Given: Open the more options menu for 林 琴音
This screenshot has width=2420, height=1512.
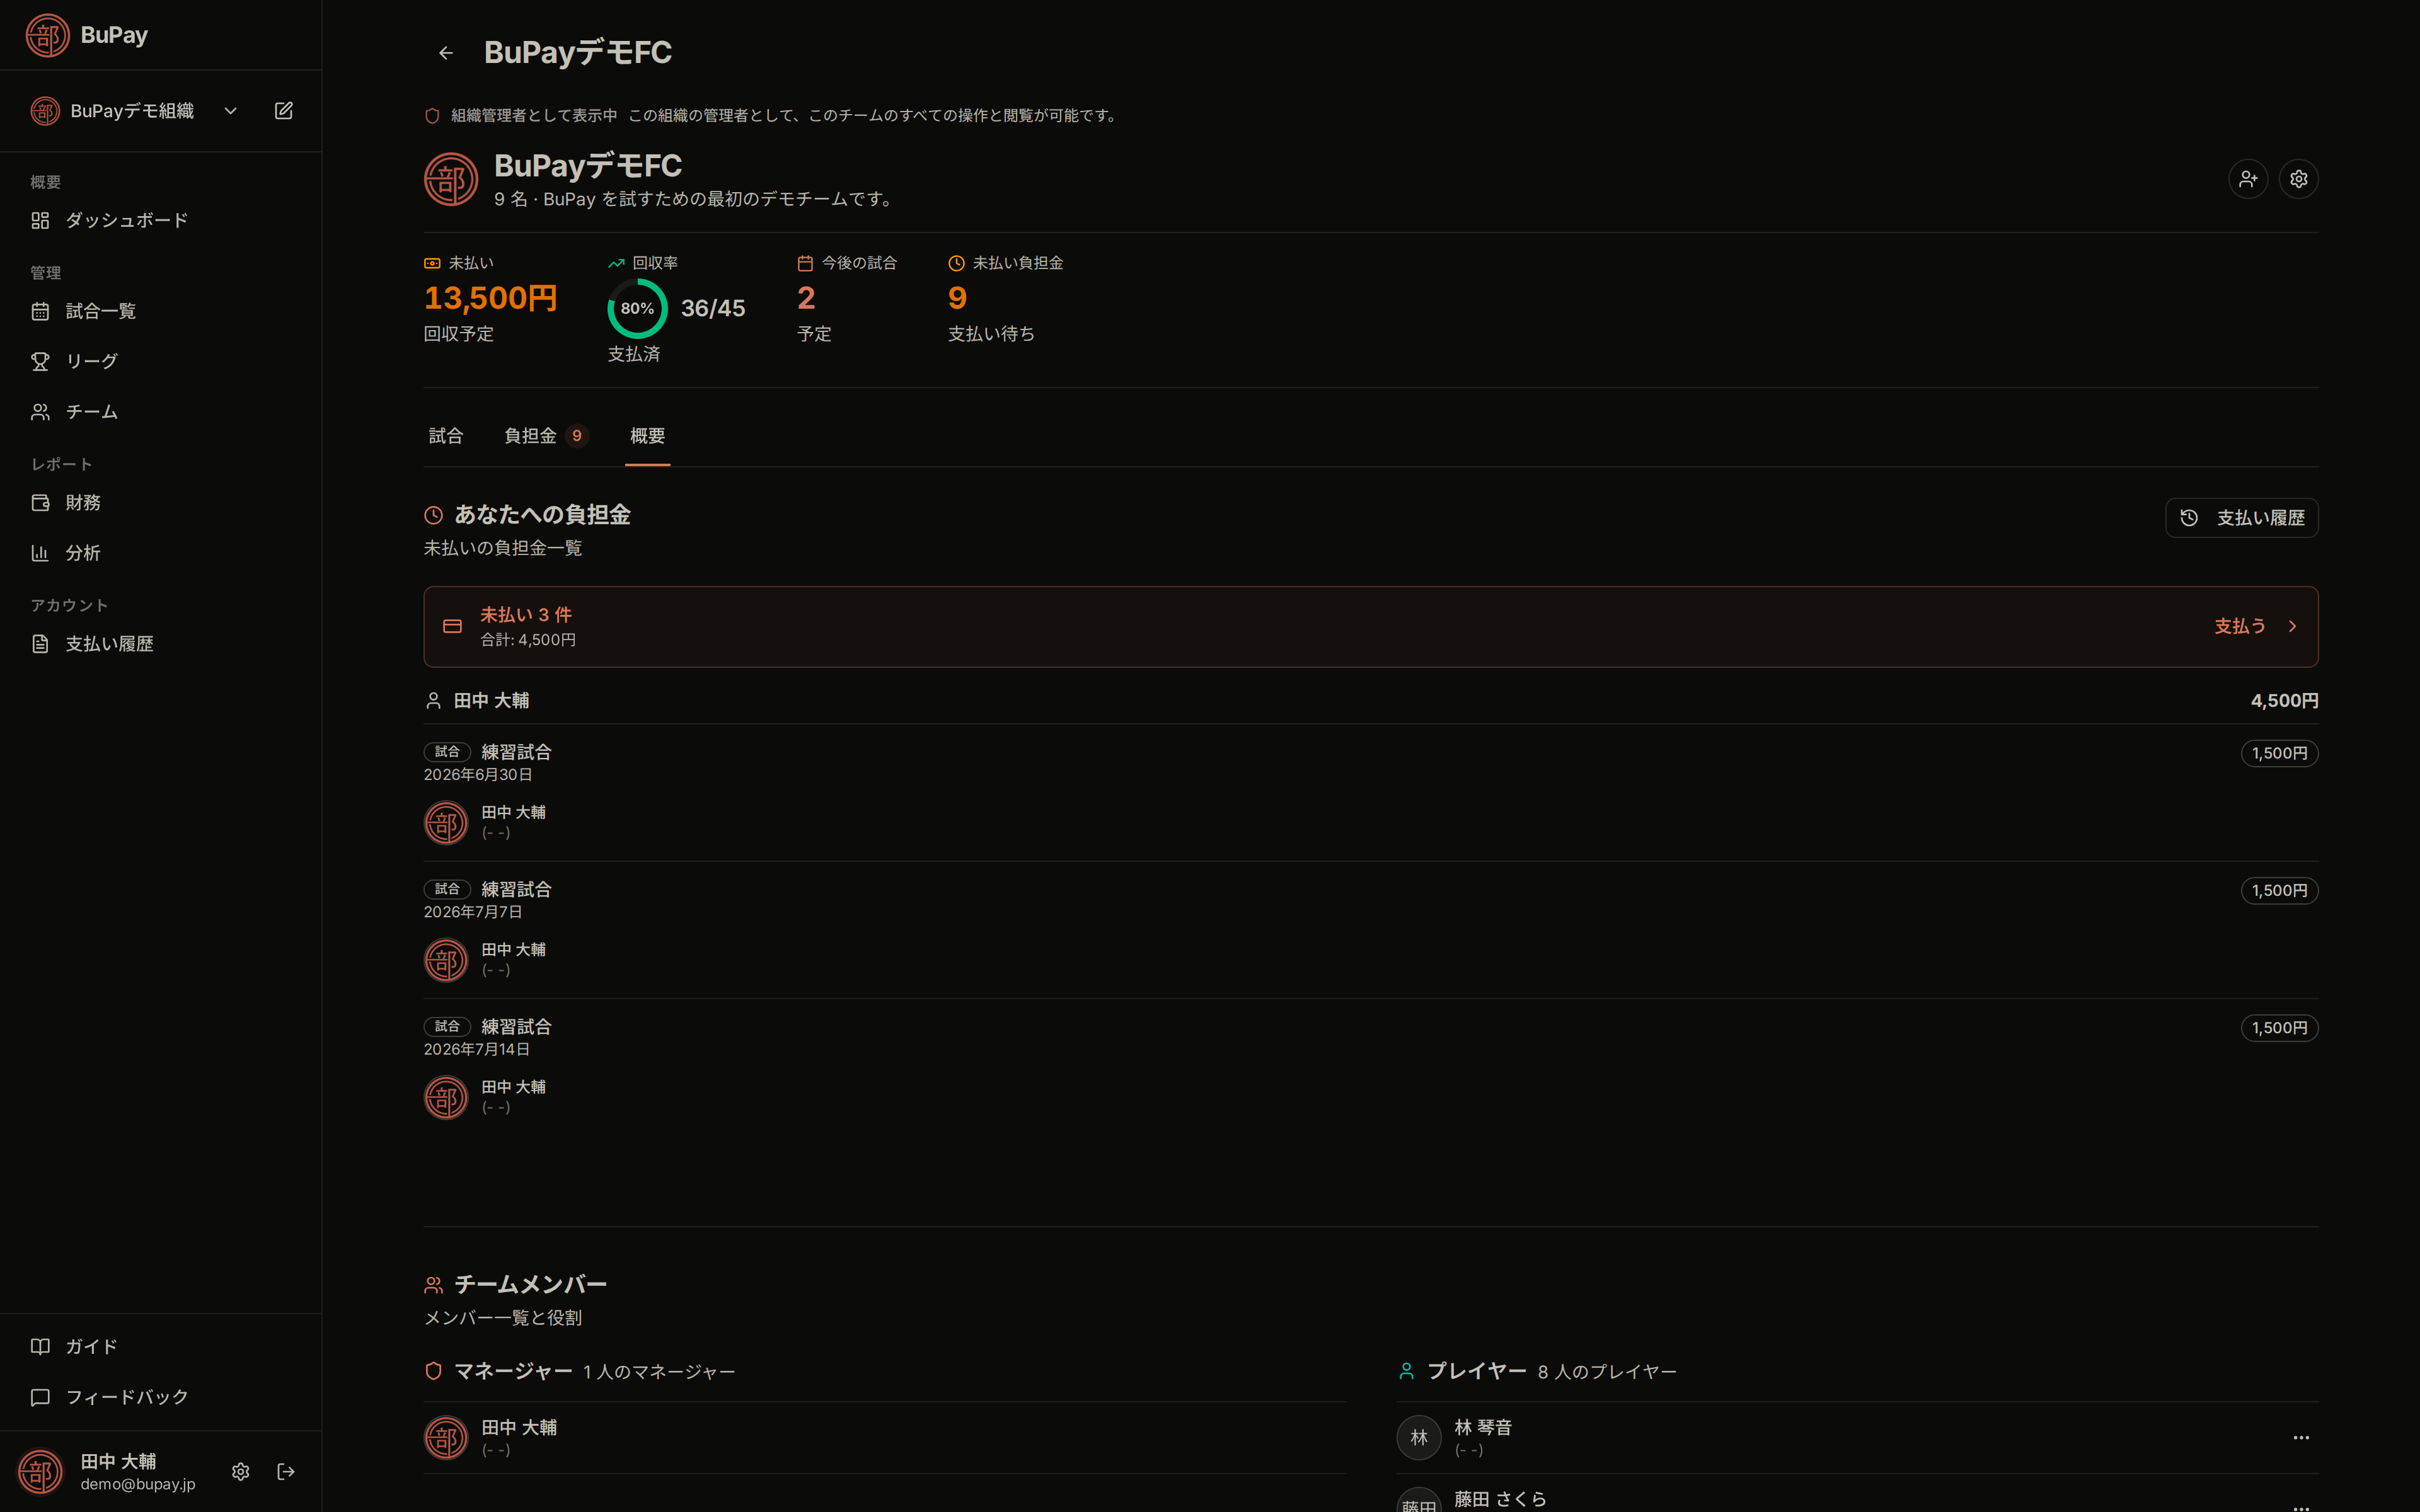Looking at the screenshot, I should click(x=2301, y=1437).
